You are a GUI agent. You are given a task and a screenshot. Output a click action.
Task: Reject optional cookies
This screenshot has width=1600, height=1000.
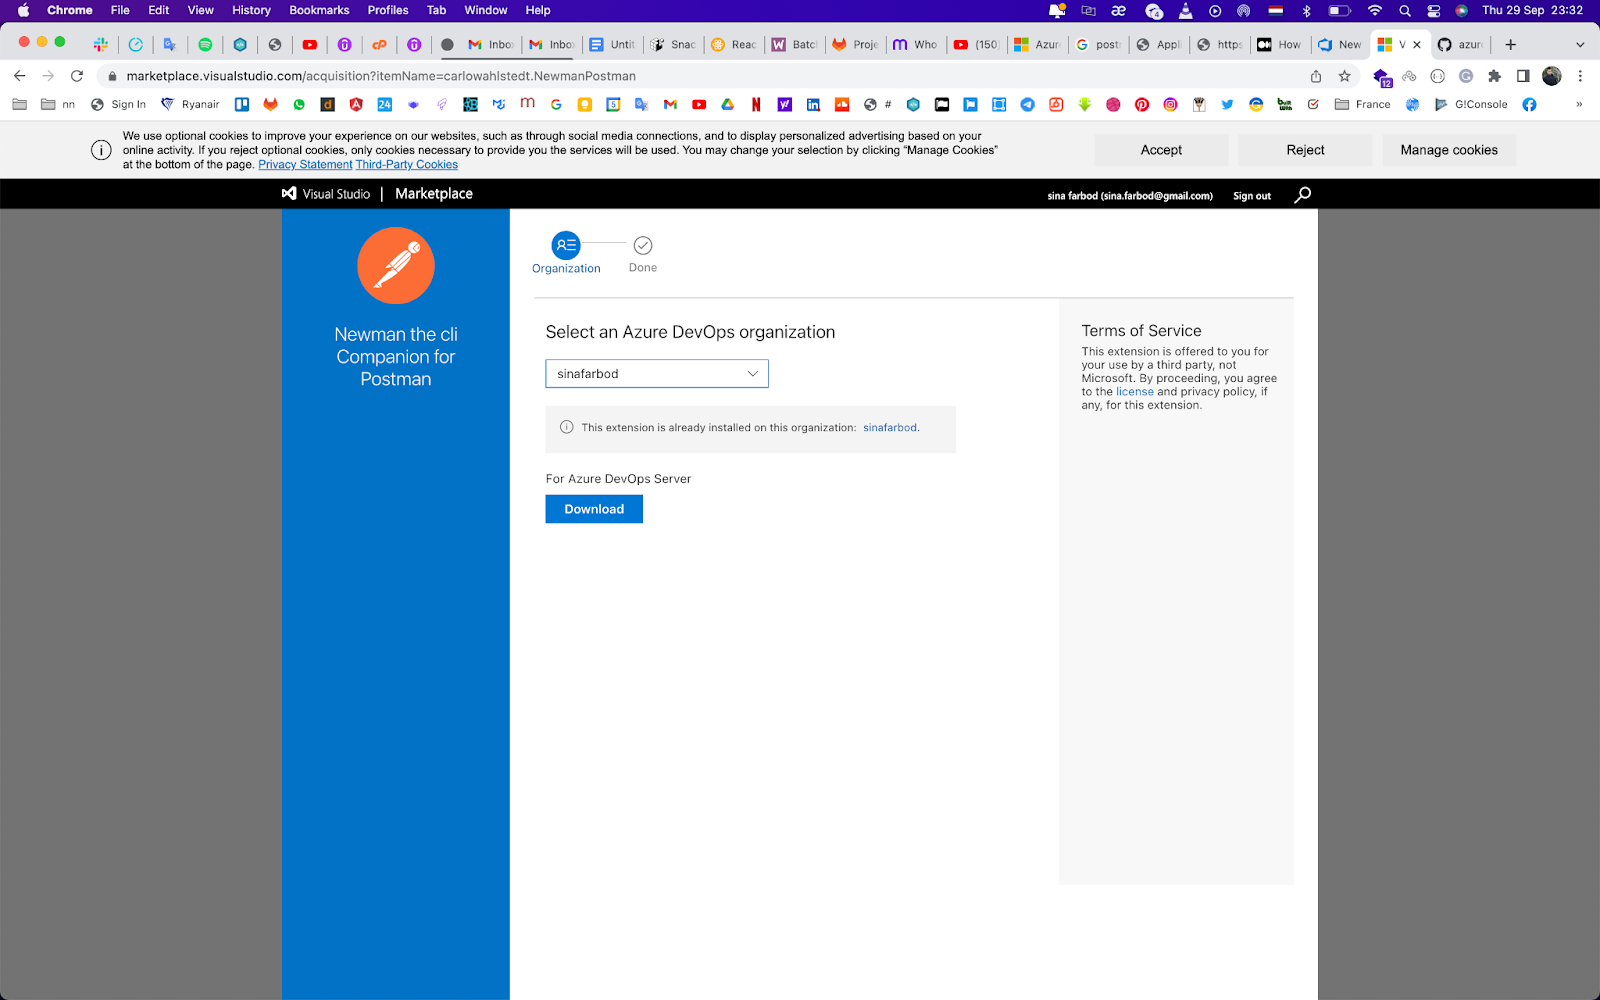[1305, 150]
